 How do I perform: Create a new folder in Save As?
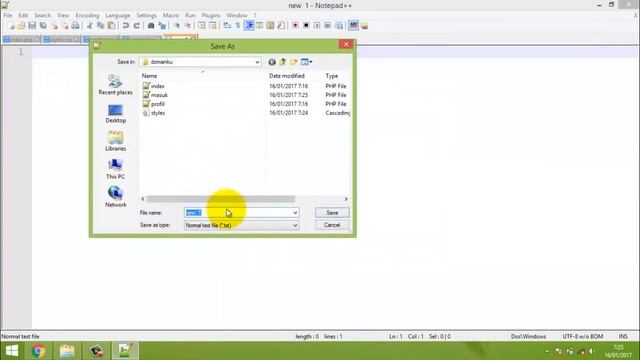click(x=293, y=62)
